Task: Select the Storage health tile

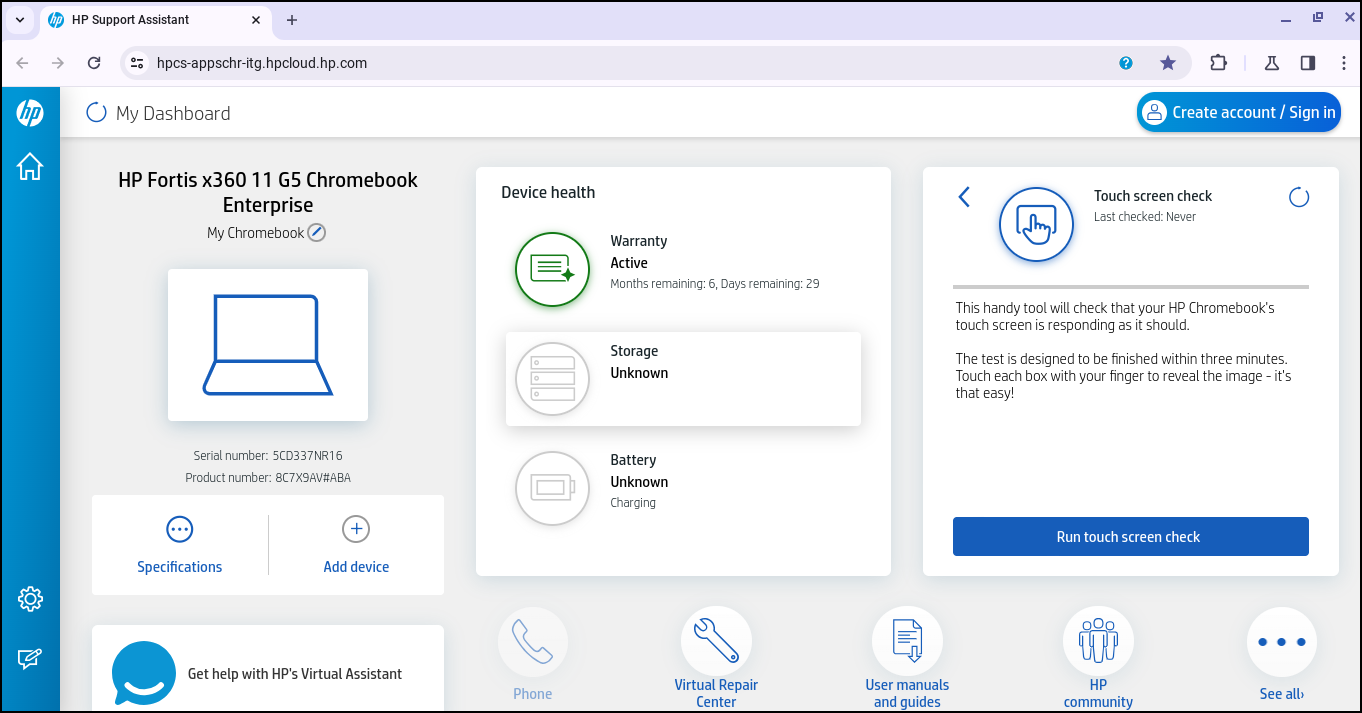Action: pyautogui.click(x=683, y=378)
